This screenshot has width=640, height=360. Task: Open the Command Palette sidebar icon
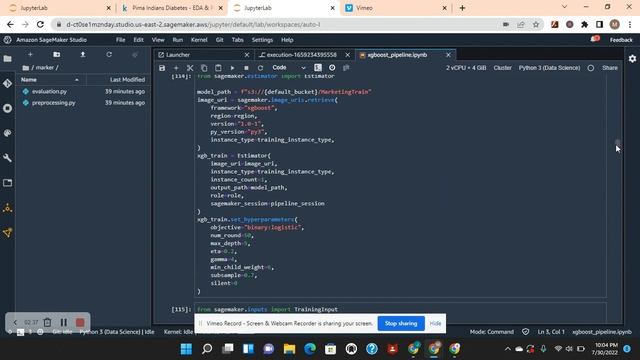point(8,133)
